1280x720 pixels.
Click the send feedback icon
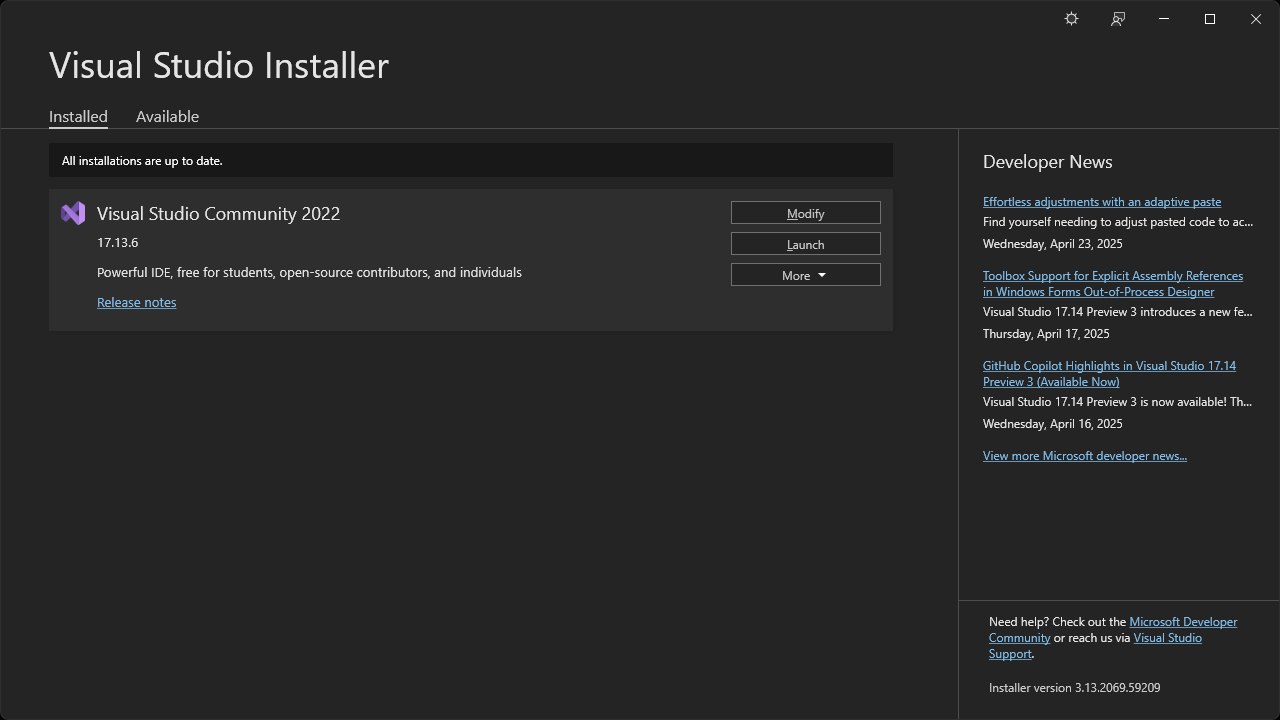click(x=1117, y=19)
